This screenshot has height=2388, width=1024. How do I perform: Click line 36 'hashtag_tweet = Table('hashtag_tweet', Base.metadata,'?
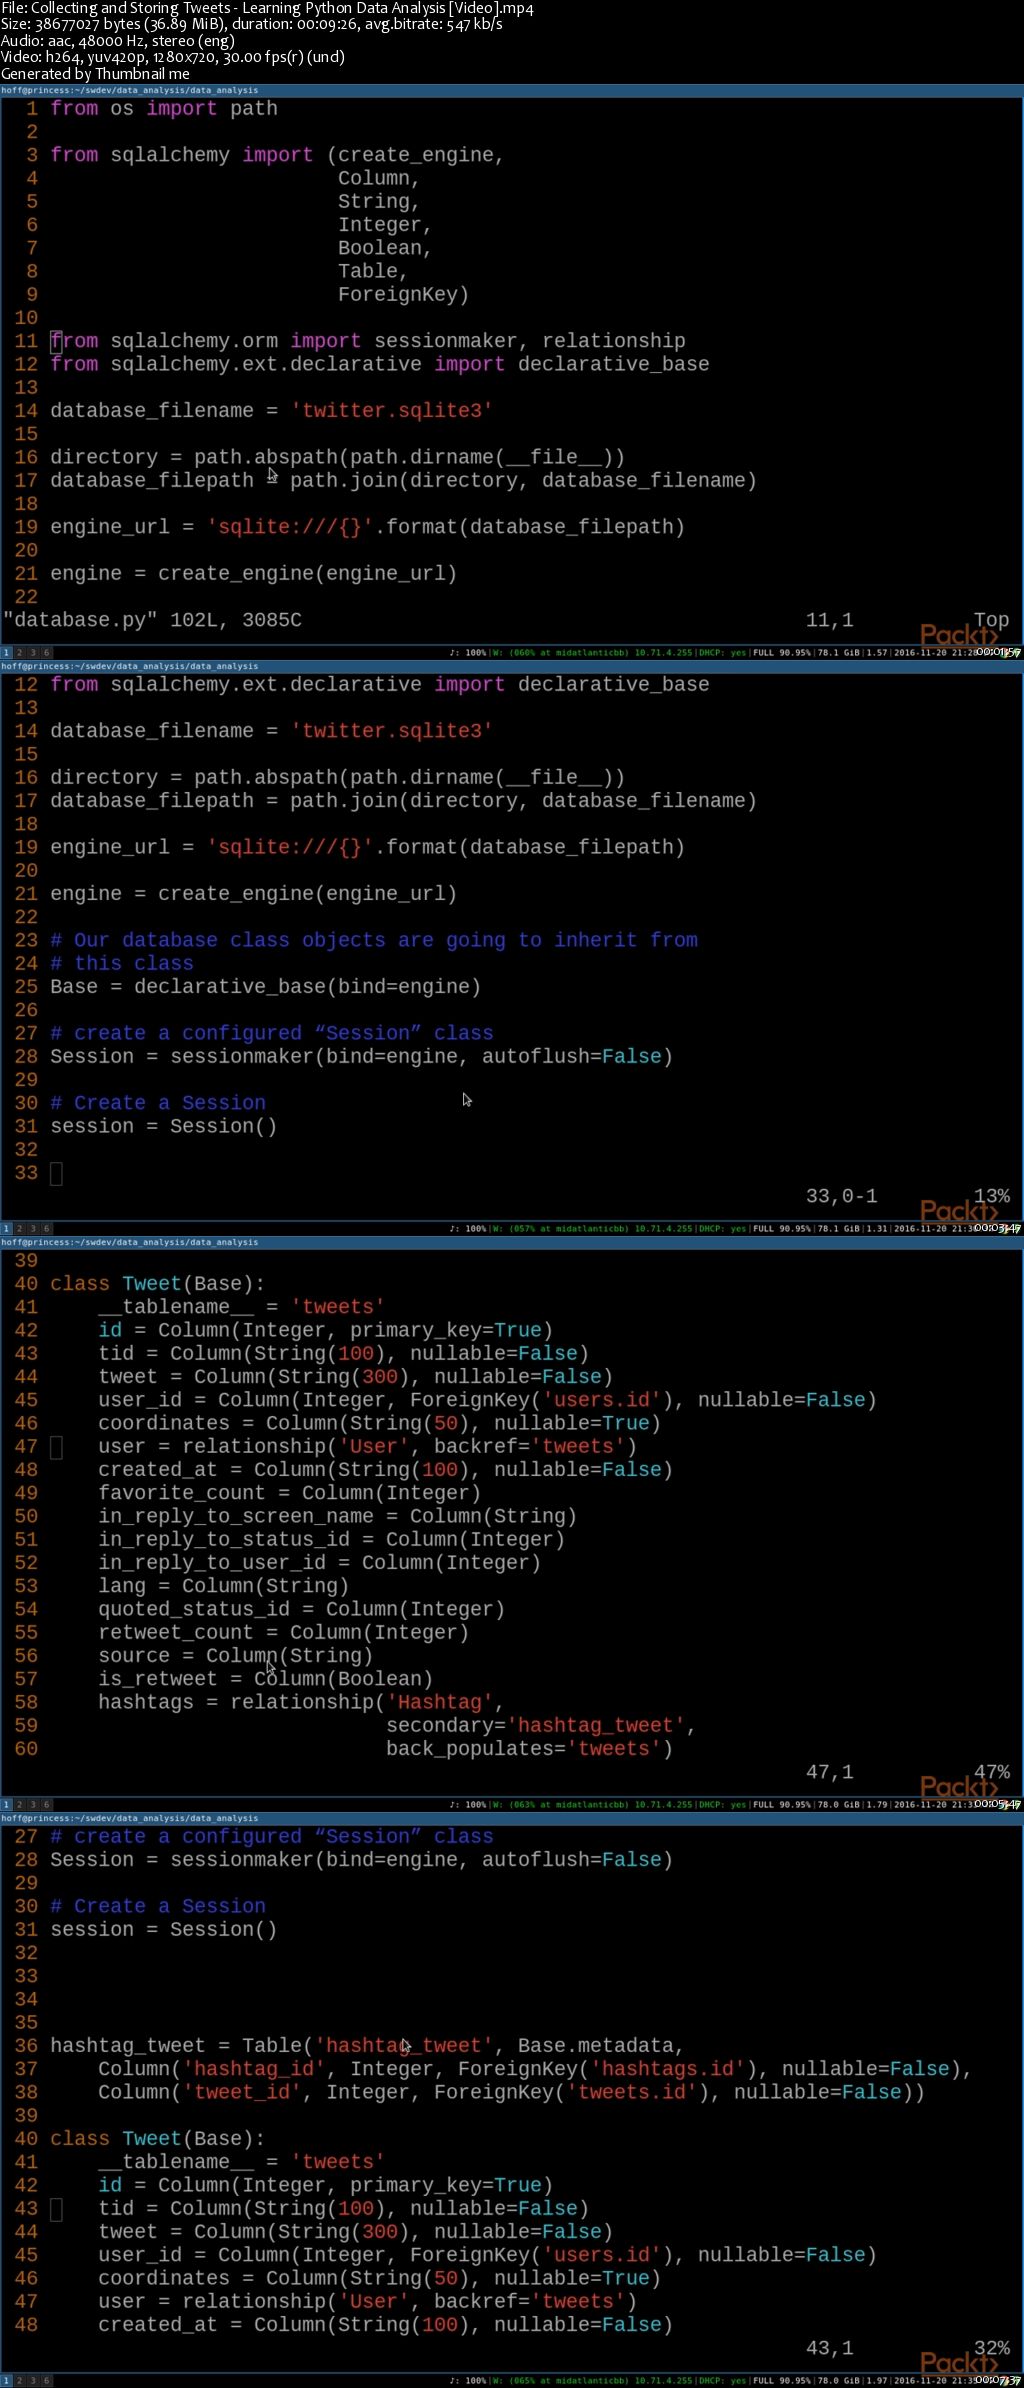(x=367, y=2045)
